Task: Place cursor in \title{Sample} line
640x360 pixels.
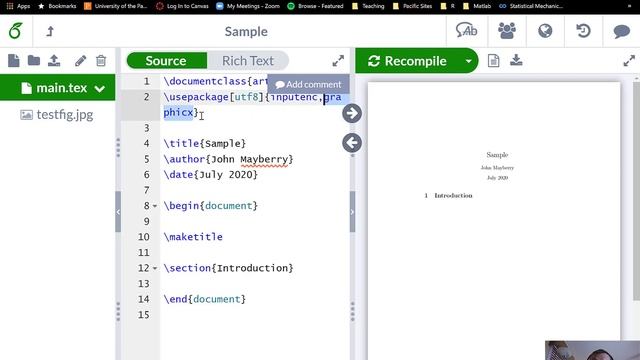Action: pyautogui.click(x=204, y=144)
